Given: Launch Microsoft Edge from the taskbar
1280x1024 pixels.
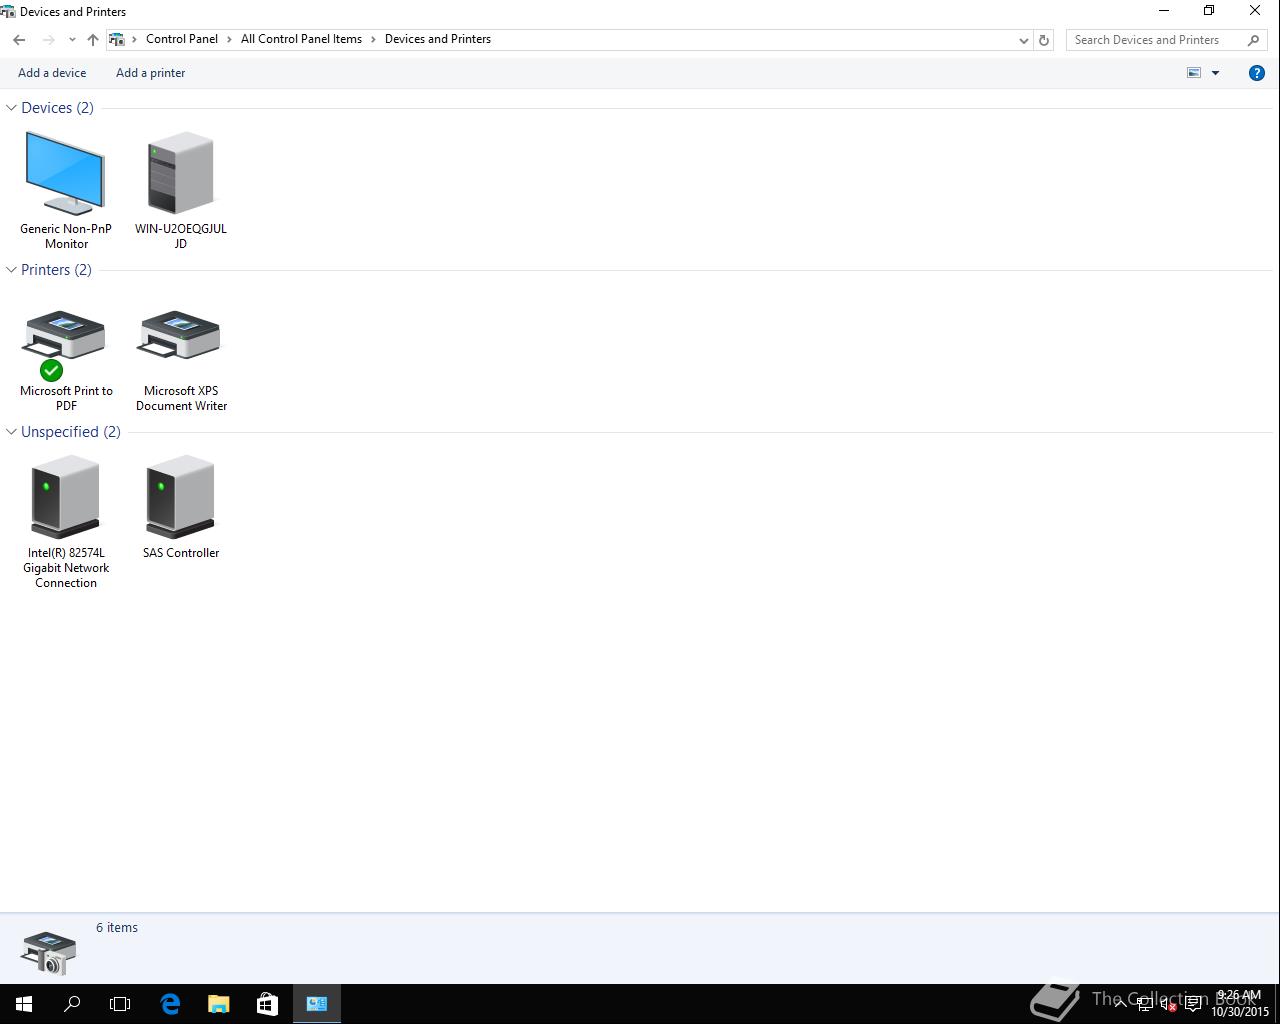Looking at the screenshot, I should point(170,1004).
